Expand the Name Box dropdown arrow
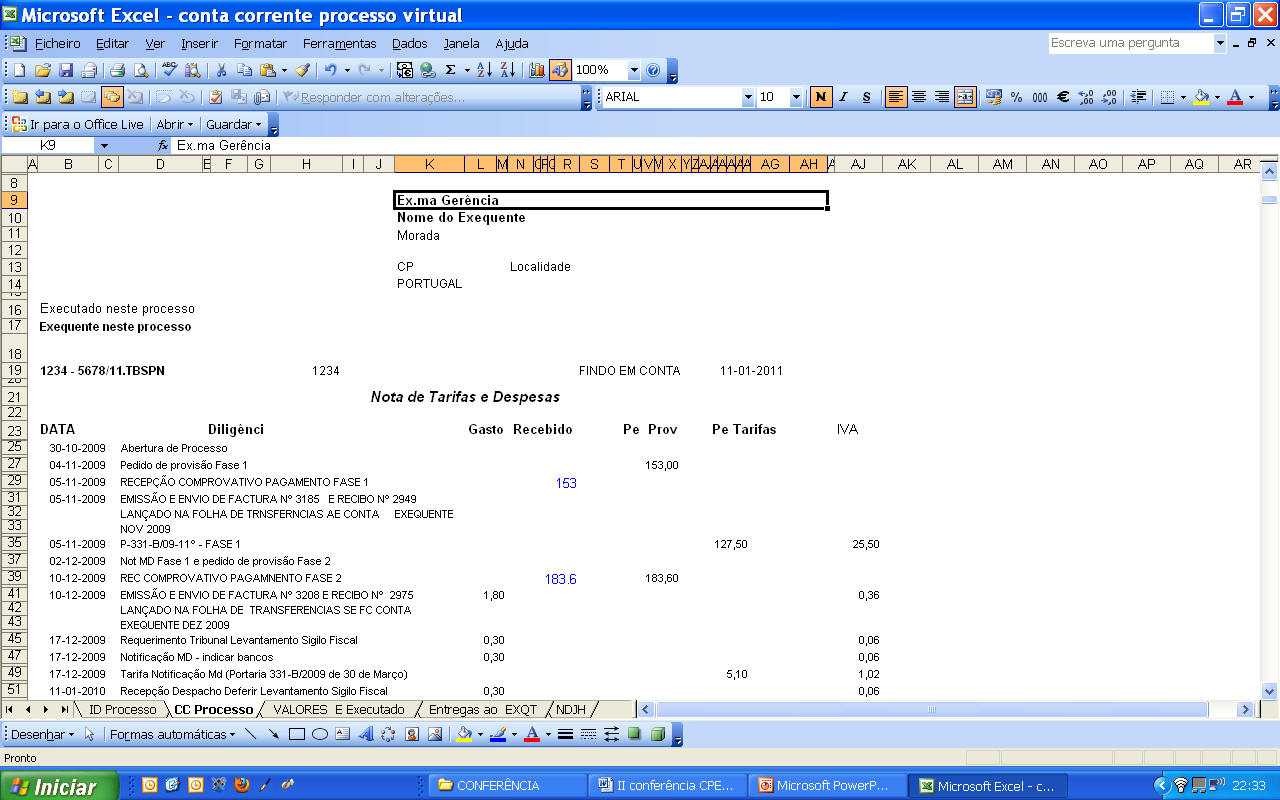The image size is (1280, 800). click(x=104, y=145)
